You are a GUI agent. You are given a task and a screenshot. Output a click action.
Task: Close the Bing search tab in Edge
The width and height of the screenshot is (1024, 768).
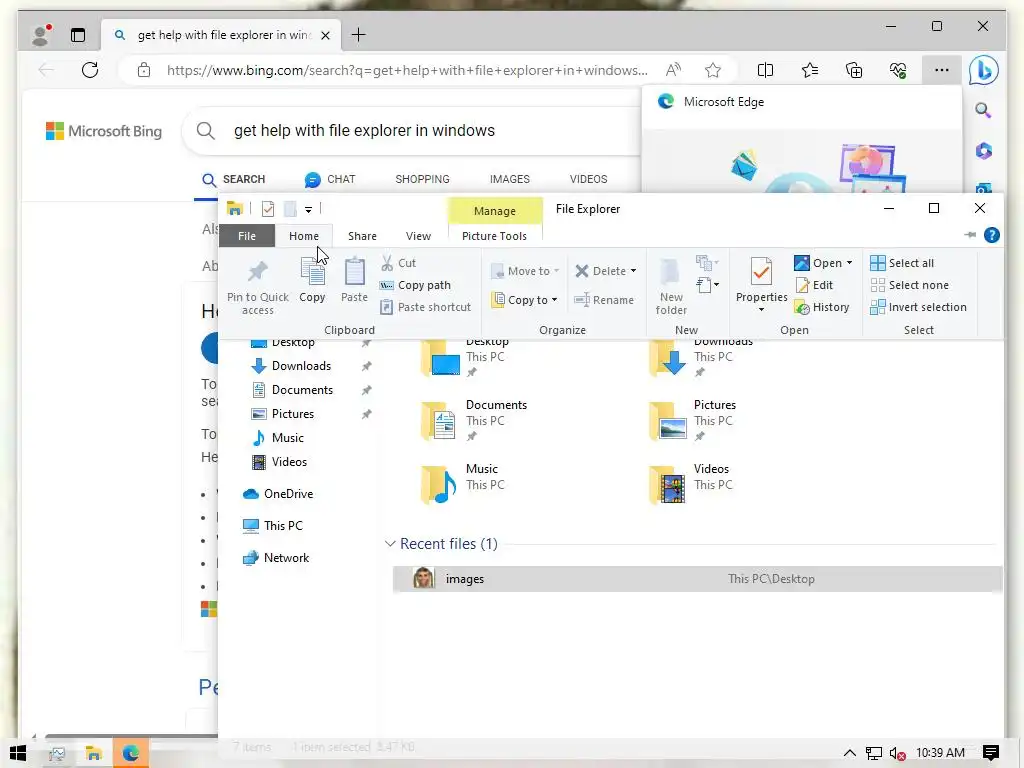(x=326, y=35)
